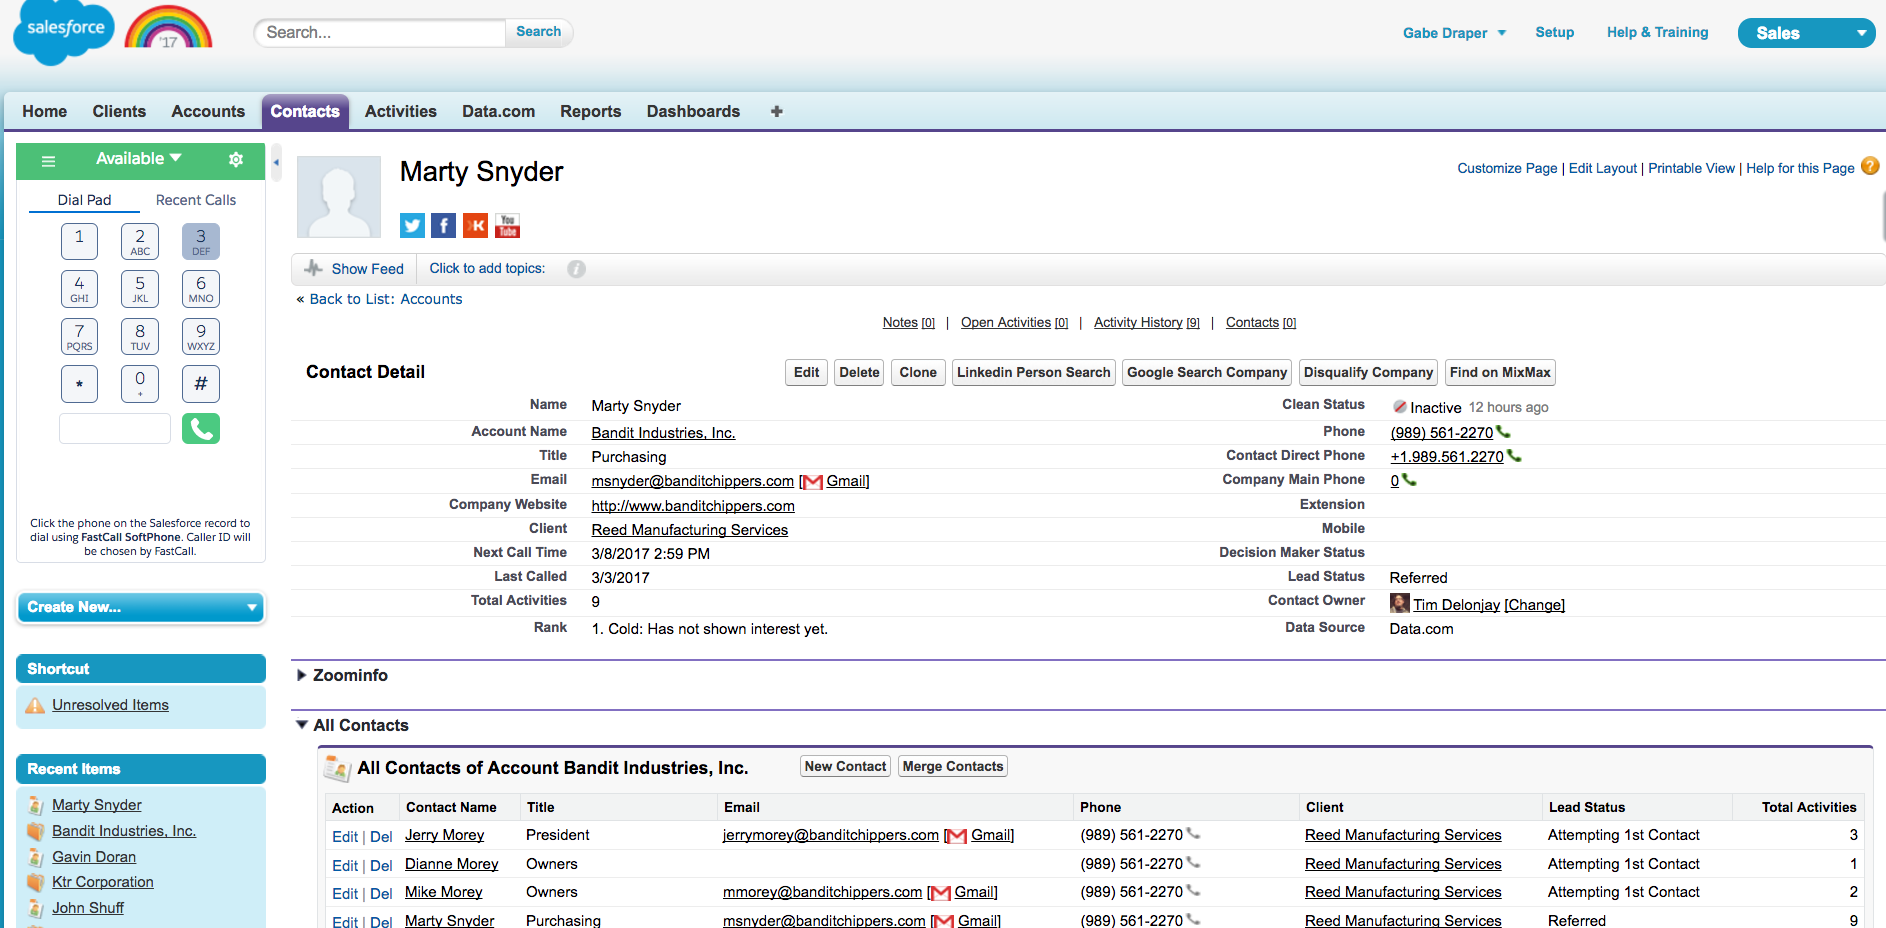1886x928 pixels.
Task: Click the green softphone call button
Action: click(201, 429)
